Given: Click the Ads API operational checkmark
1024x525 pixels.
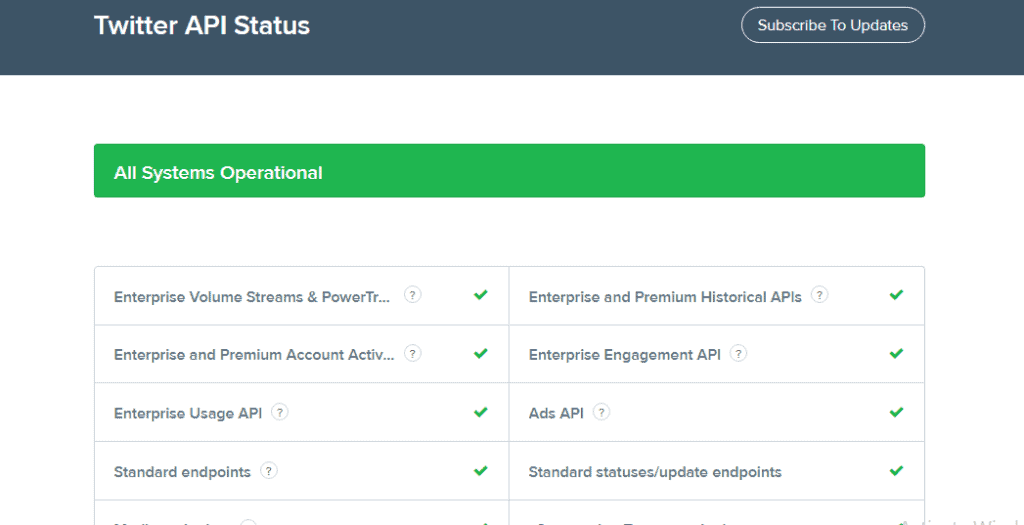Looking at the screenshot, I should (897, 412).
